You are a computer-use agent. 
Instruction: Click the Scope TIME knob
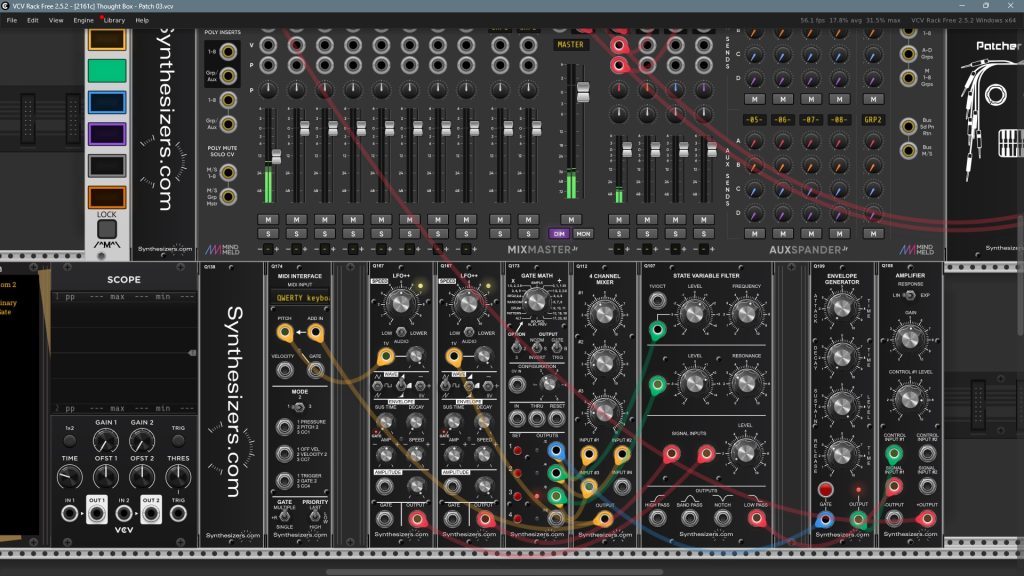click(x=69, y=477)
